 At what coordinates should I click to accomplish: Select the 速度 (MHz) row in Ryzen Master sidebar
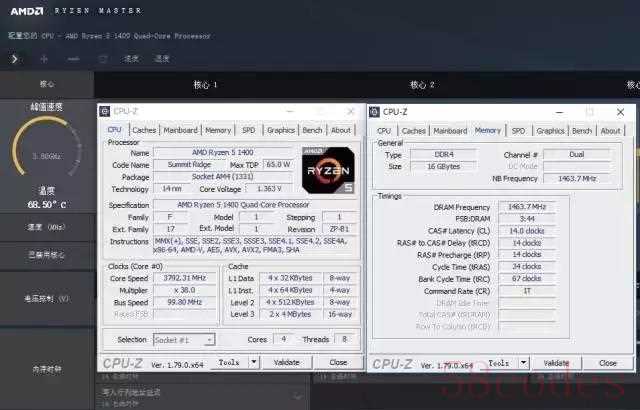[x=47, y=227]
